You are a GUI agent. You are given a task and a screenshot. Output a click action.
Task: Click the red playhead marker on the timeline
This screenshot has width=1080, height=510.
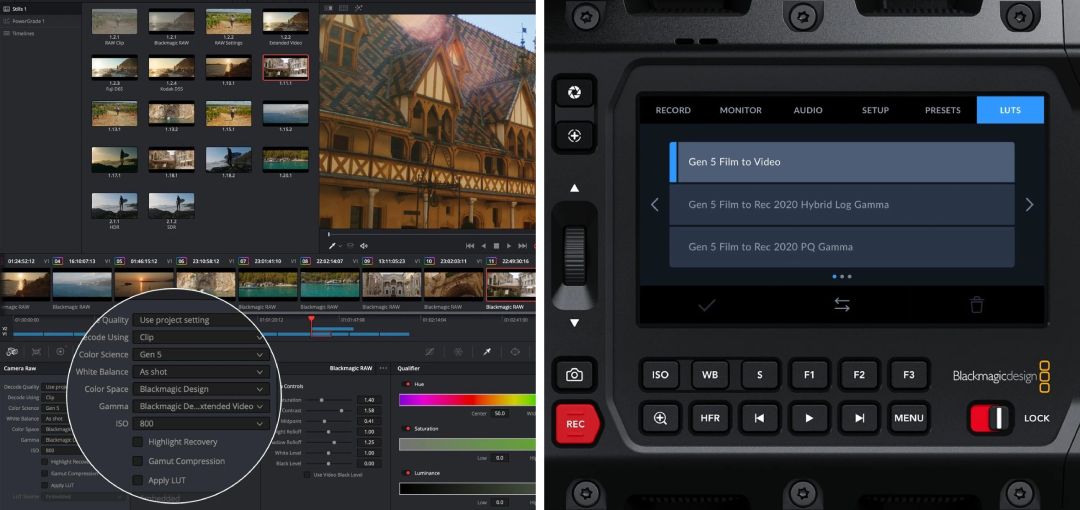pyautogui.click(x=311, y=320)
